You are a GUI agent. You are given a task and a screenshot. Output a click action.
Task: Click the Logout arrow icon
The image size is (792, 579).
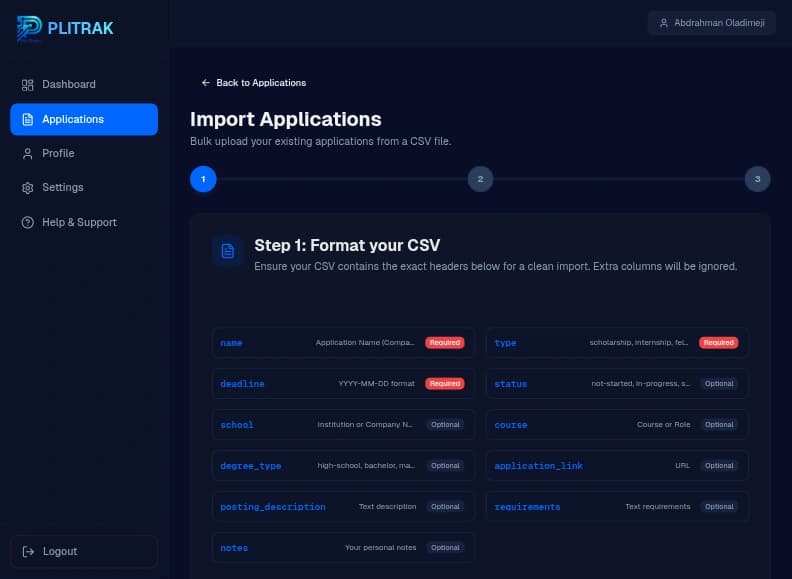coord(28,552)
